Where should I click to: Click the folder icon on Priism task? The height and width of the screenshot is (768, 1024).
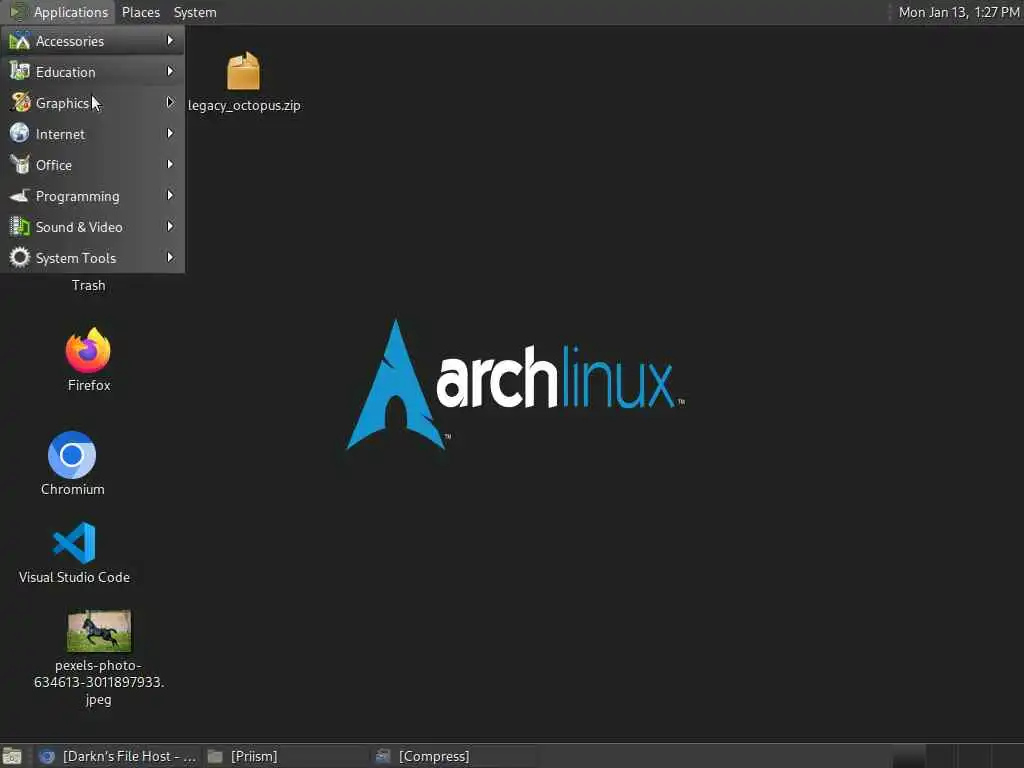coord(215,756)
